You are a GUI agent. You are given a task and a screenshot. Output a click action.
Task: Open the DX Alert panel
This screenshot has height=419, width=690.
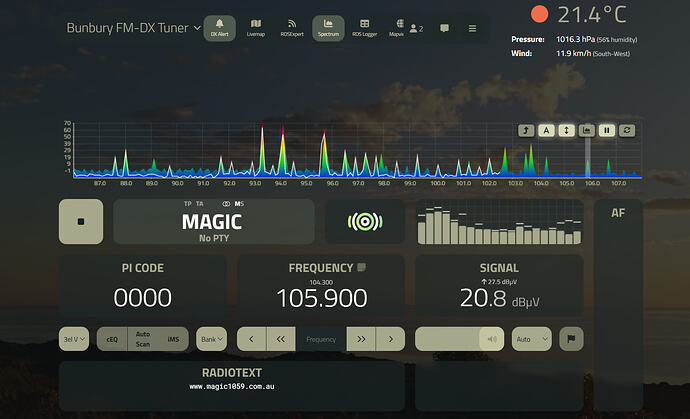[219, 28]
